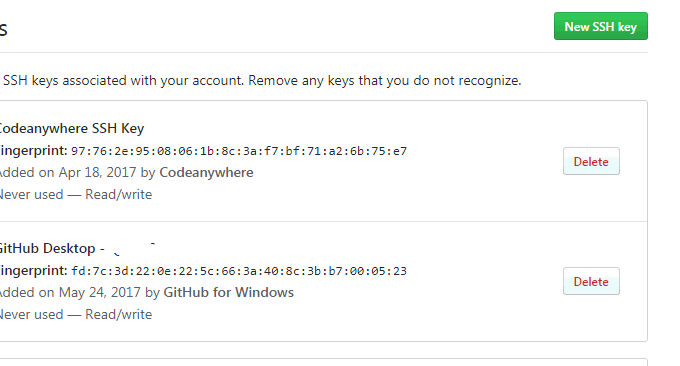Click the Fingerprint label of Codeanywhere key
This screenshot has width=680, height=366.
click(33, 151)
